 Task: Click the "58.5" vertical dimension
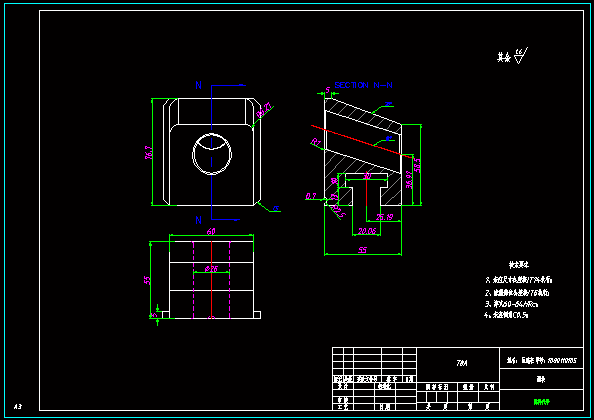[x=417, y=166]
